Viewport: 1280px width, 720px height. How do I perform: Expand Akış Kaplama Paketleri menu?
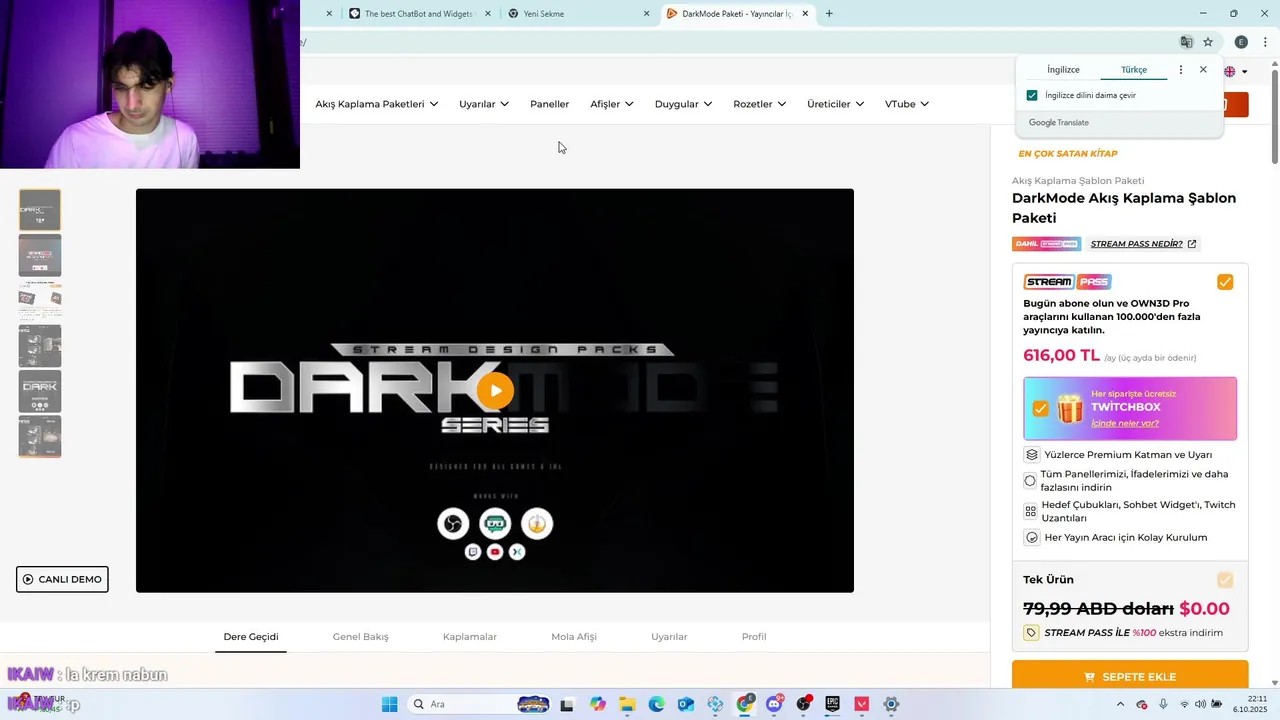point(377,104)
